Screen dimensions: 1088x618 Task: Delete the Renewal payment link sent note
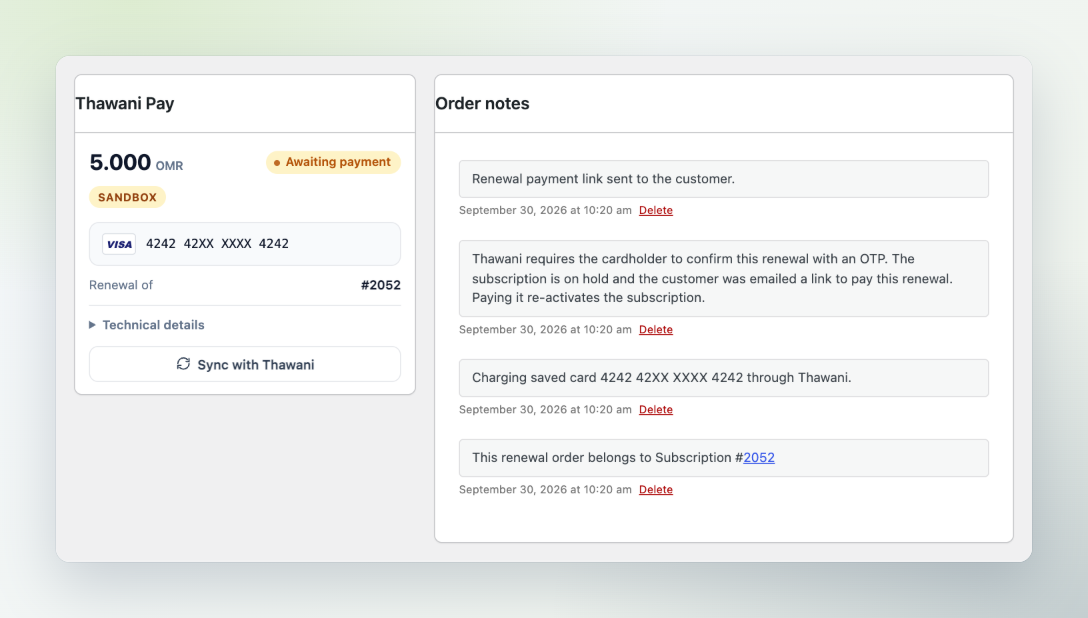point(656,210)
